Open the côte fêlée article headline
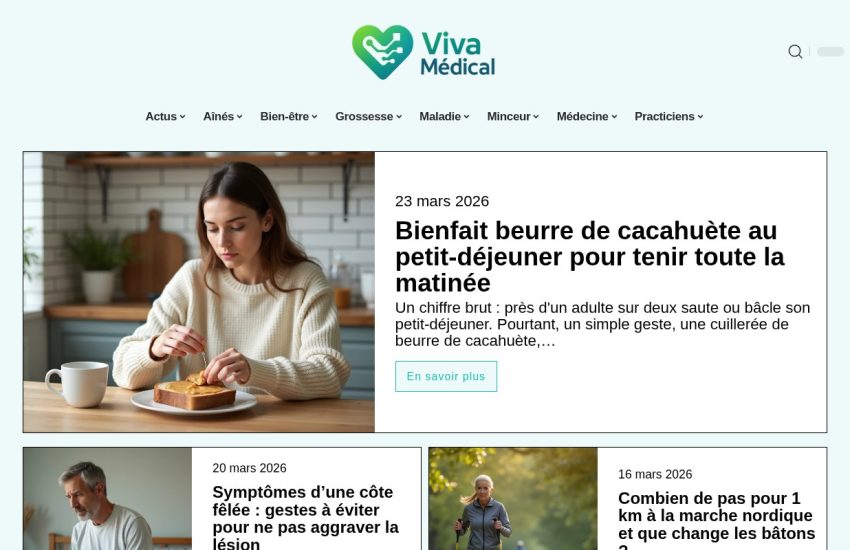This screenshot has height=550, width=850. coord(306,518)
